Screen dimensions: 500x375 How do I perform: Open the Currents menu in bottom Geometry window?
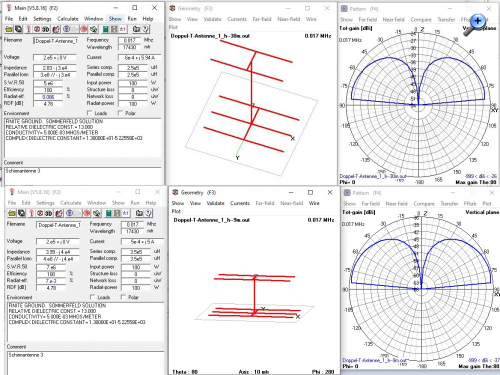pos(240,203)
